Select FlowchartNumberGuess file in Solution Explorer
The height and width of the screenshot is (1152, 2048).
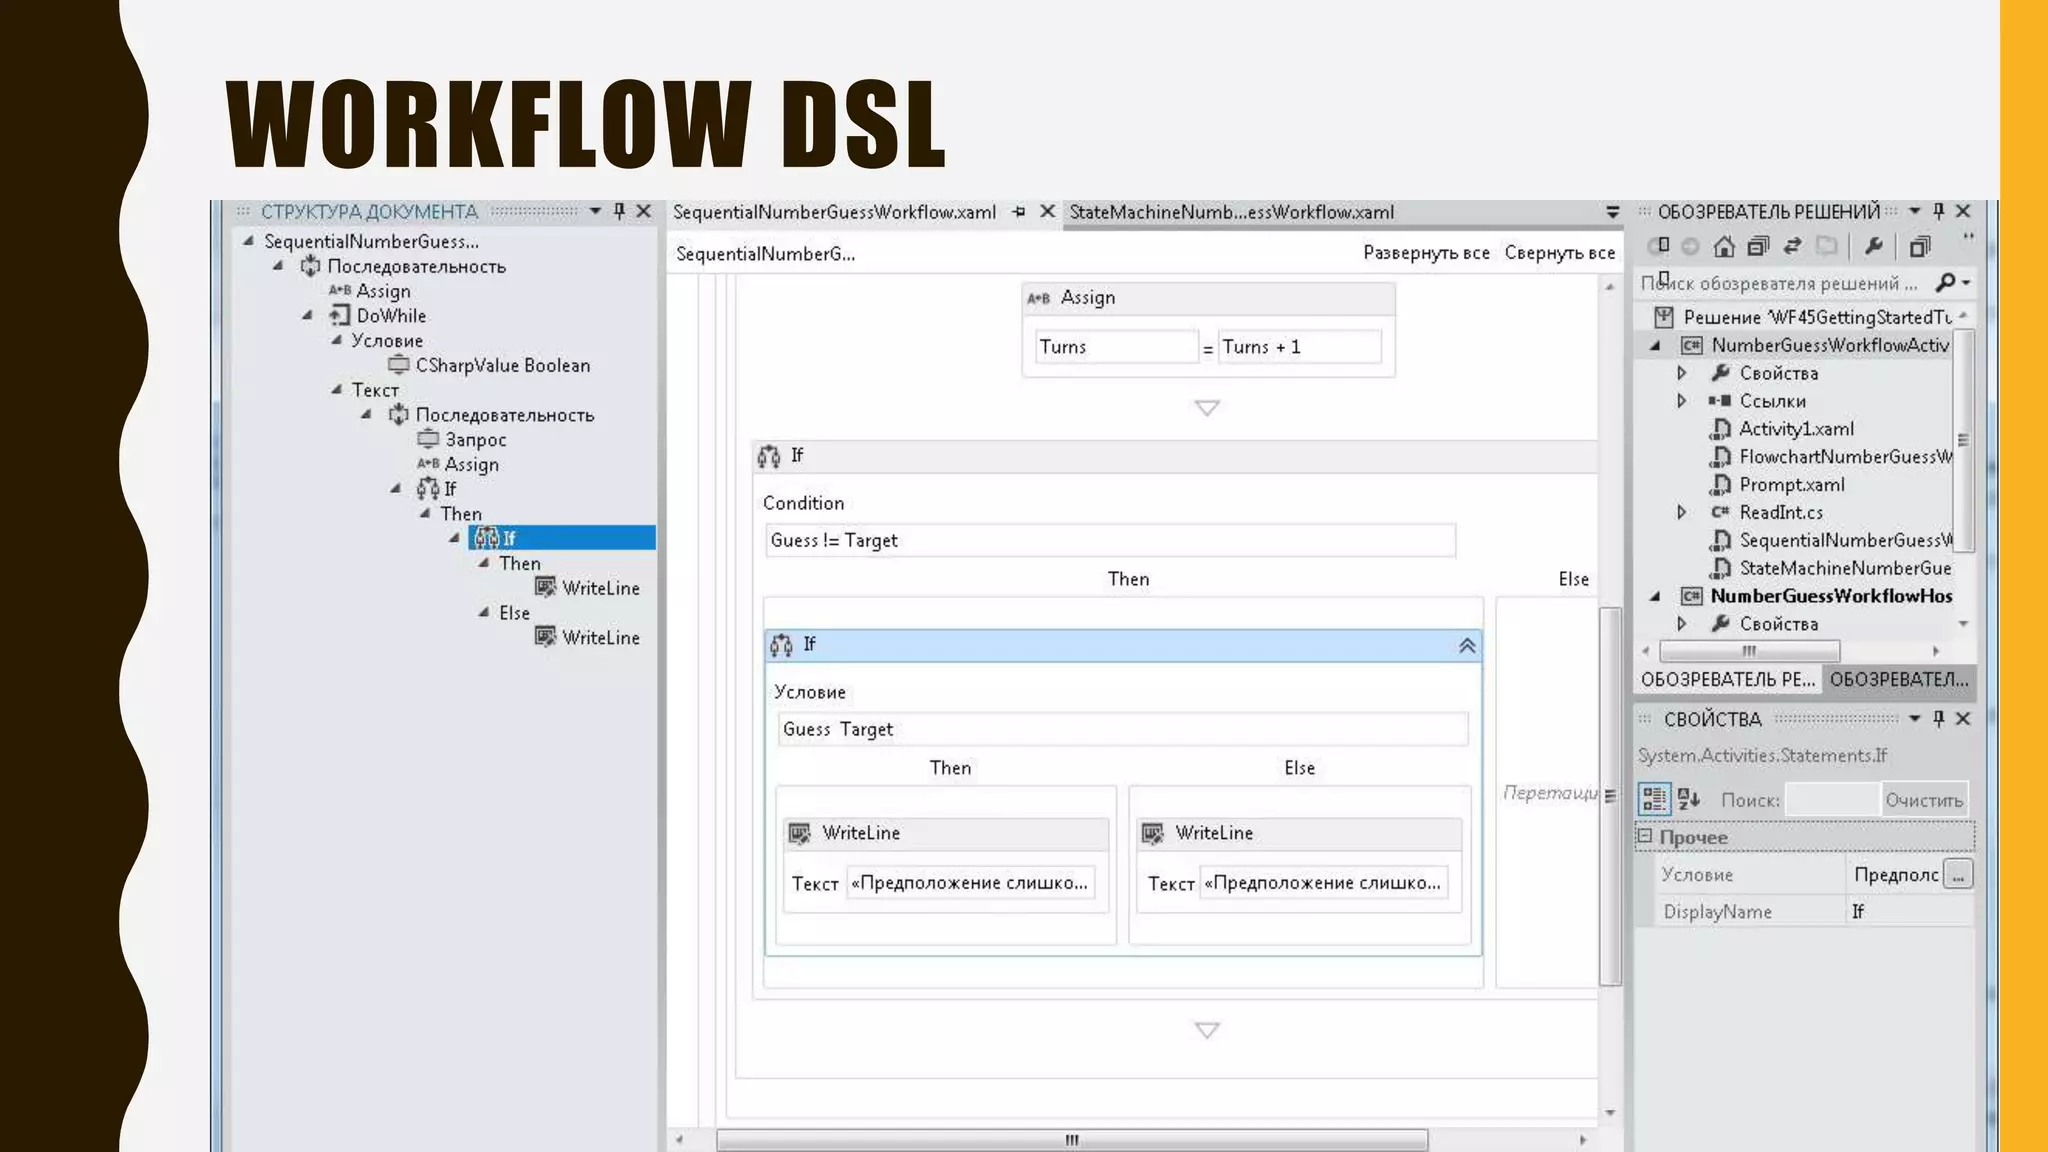click(x=1844, y=457)
